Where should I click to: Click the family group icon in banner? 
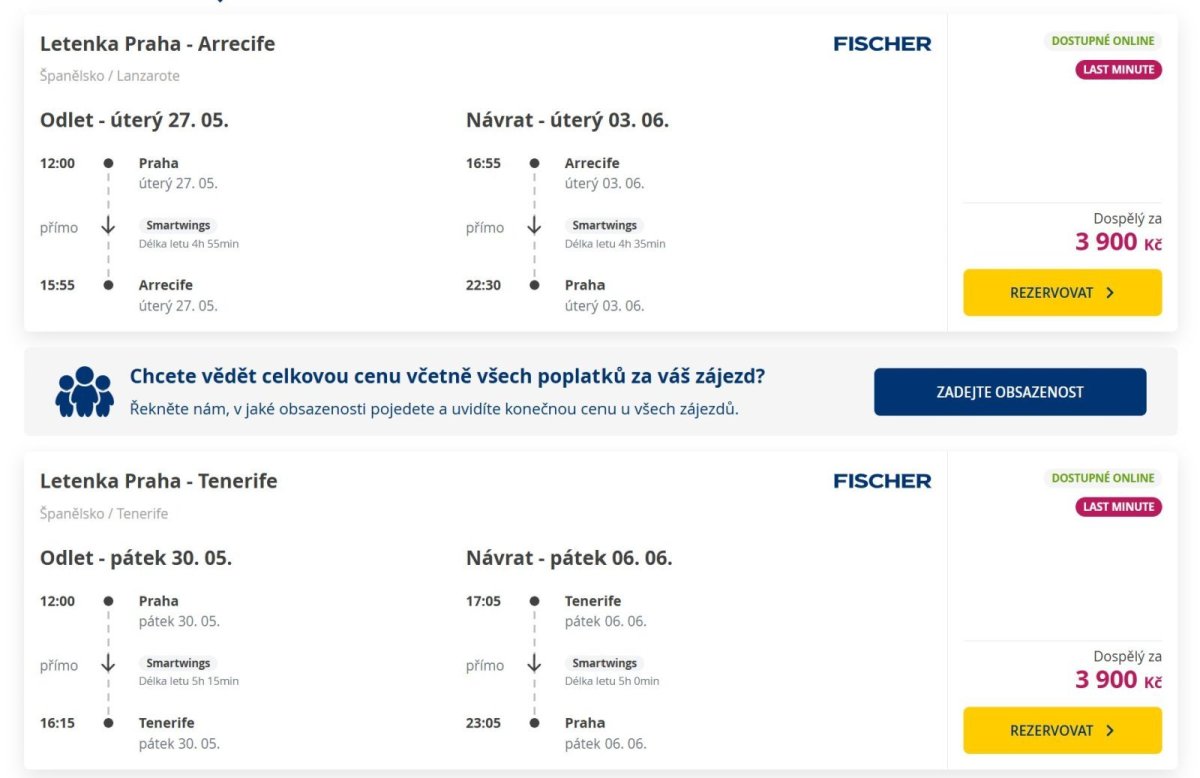84,392
